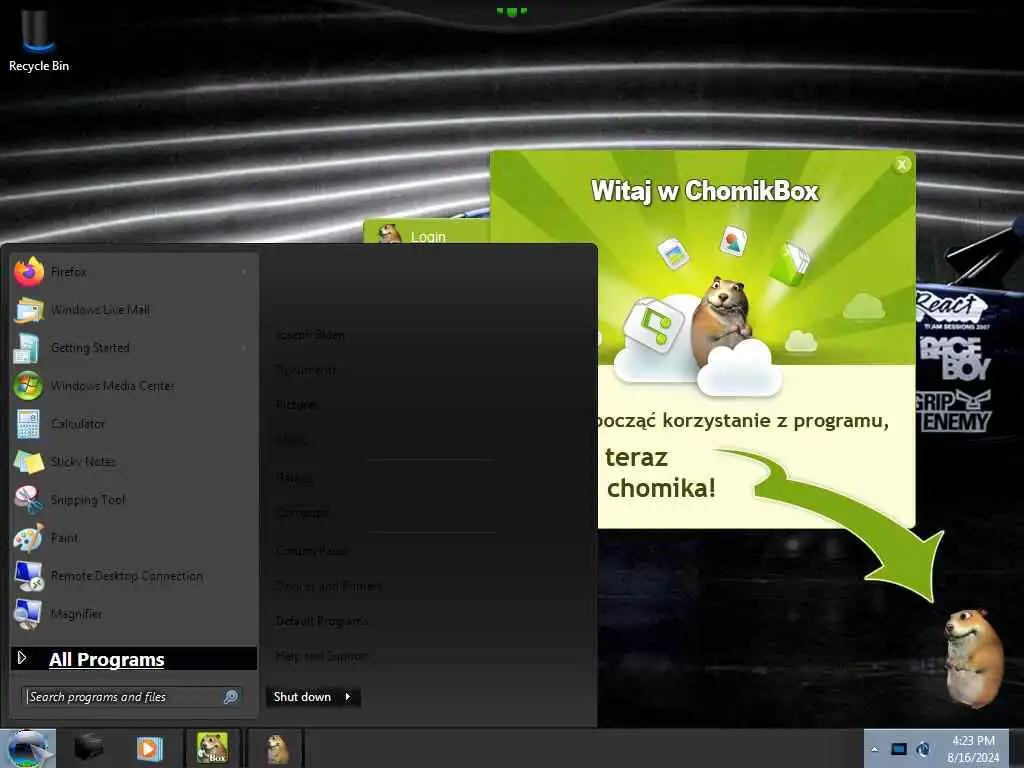Expand Getting Started submenu arrow
This screenshot has width=1024, height=768.
pyautogui.click(x=244, y=348)
